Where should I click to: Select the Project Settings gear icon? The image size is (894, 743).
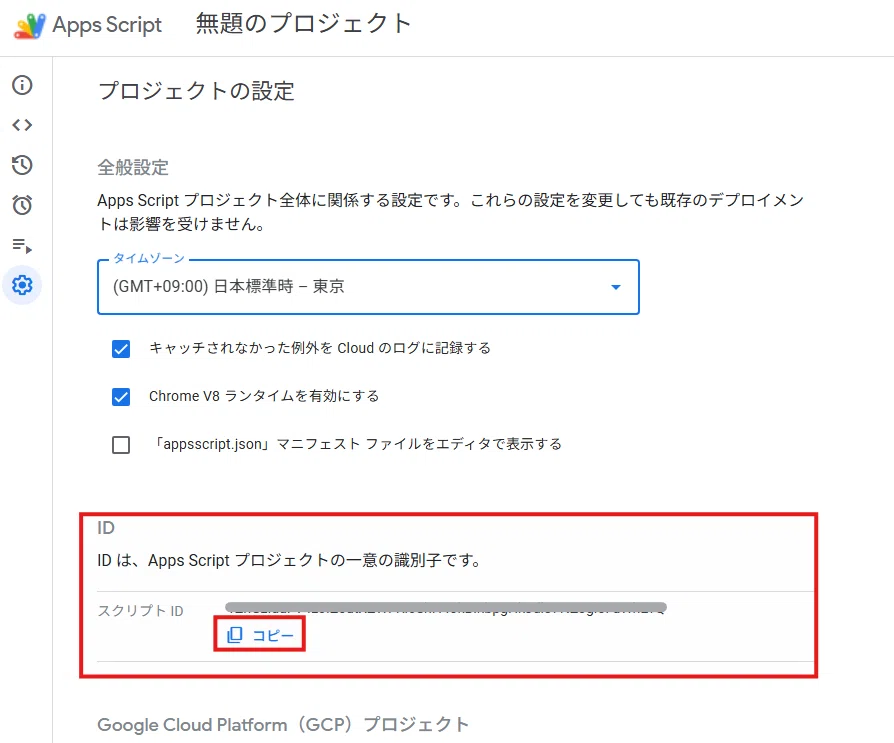click(x=22, y=285)
